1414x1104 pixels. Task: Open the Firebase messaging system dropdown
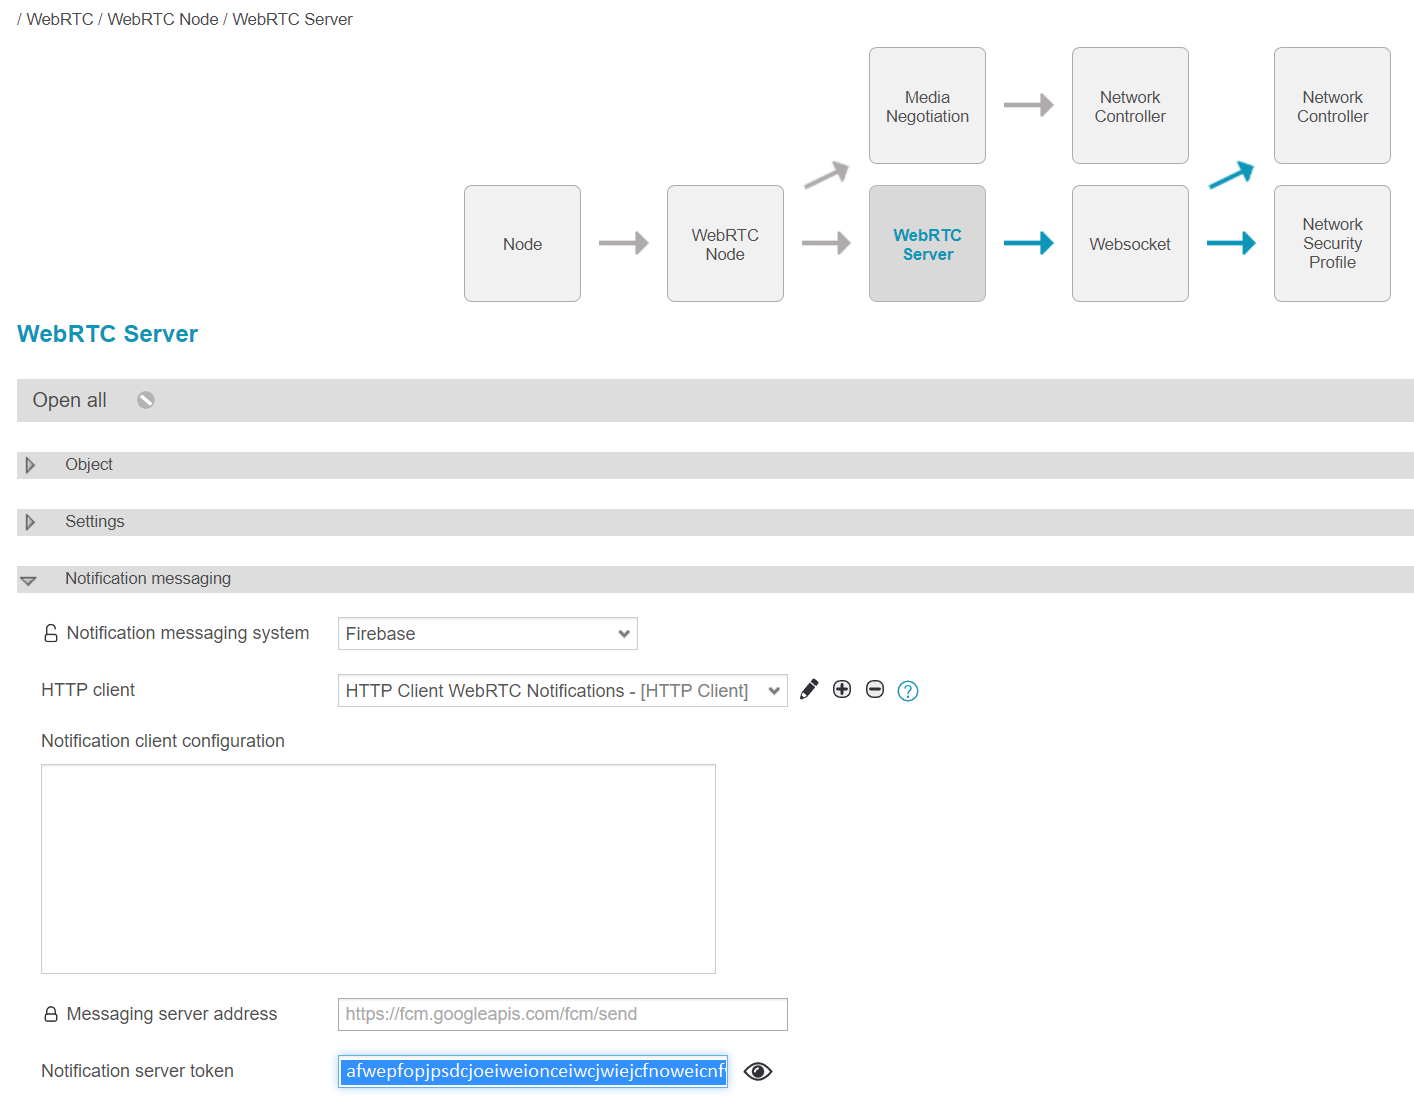[x=487, y=634]
